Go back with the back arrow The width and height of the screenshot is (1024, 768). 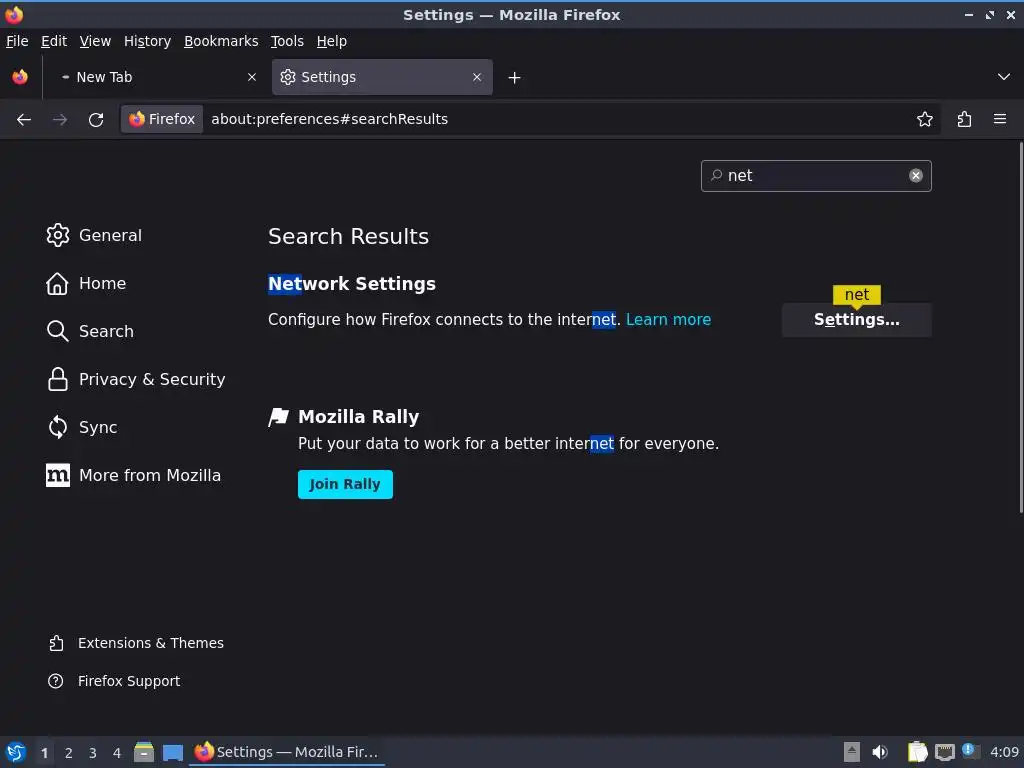pos(24,120)
